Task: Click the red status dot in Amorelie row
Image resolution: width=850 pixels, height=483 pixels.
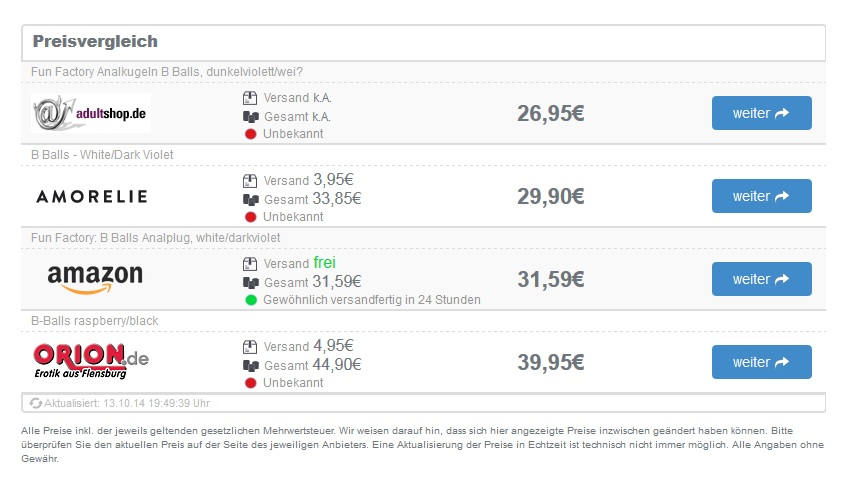Action: [250, 217]
